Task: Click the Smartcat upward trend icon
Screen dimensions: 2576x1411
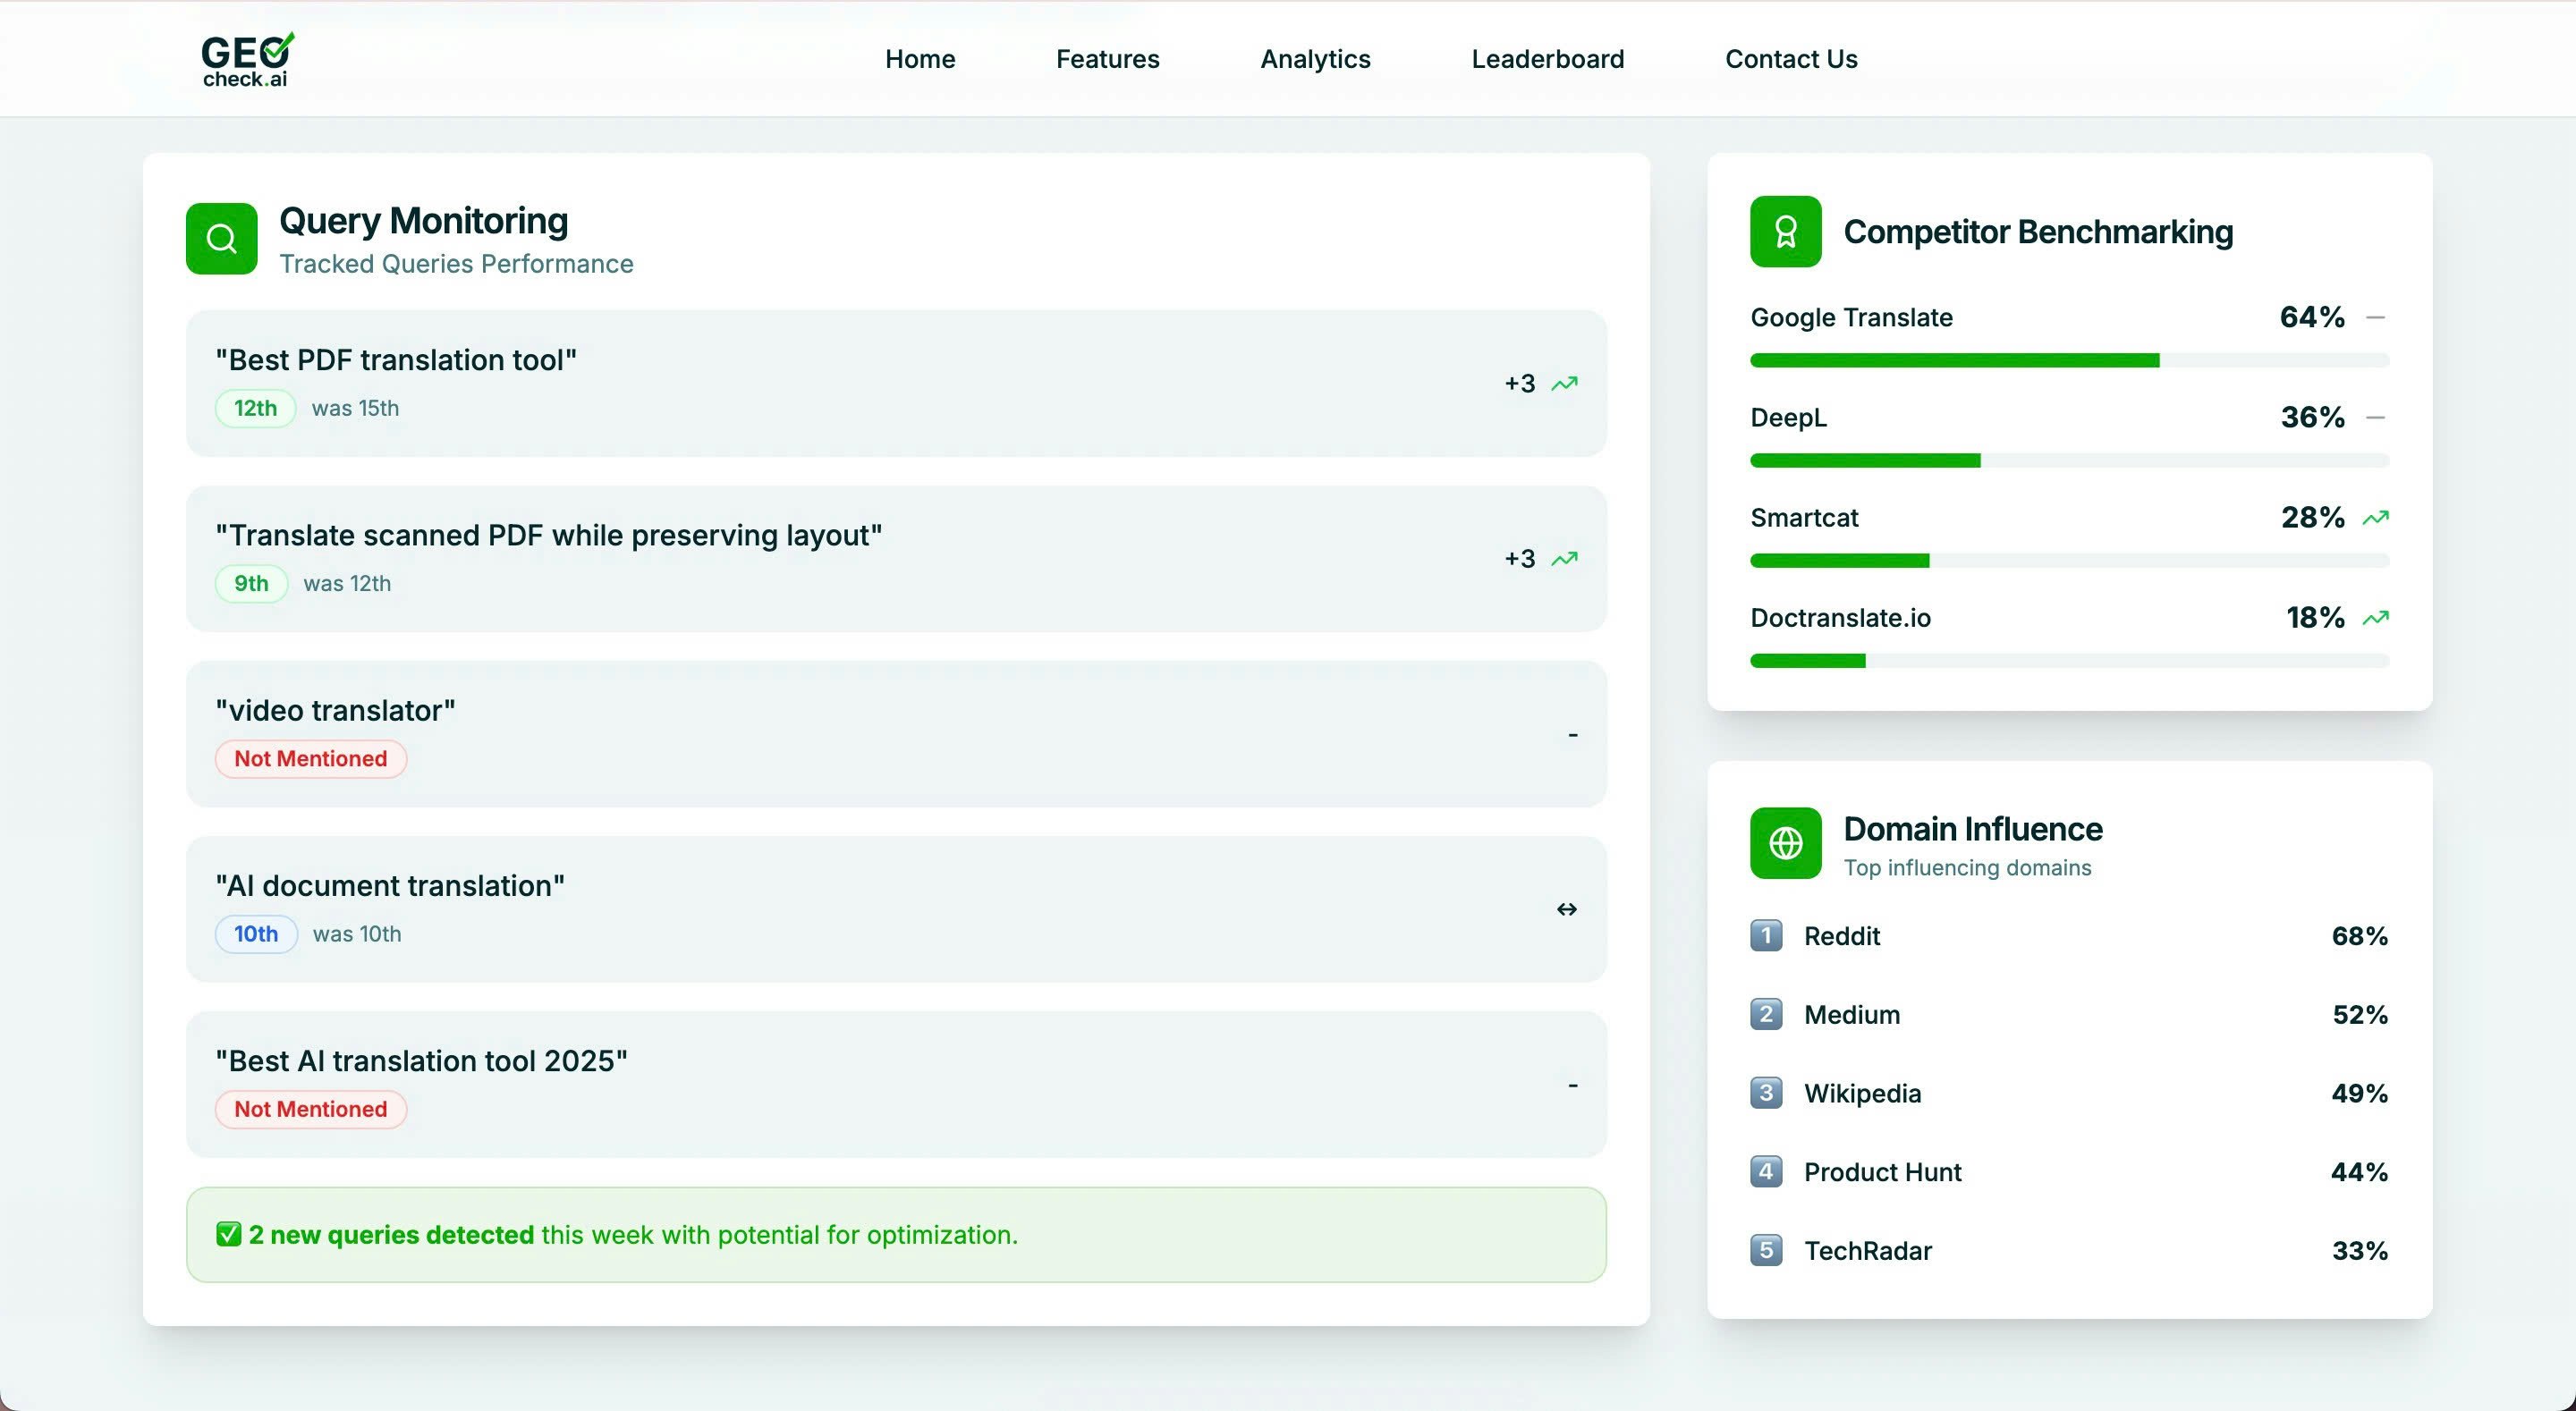Action: click(2375, 518)
